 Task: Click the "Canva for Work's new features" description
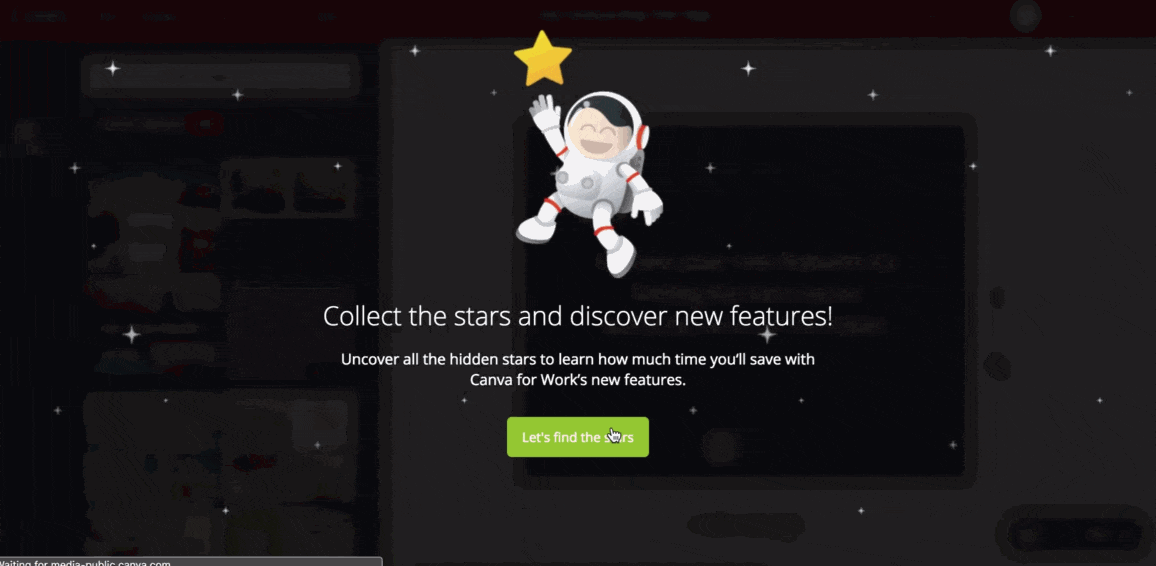(x=577, y=370)
